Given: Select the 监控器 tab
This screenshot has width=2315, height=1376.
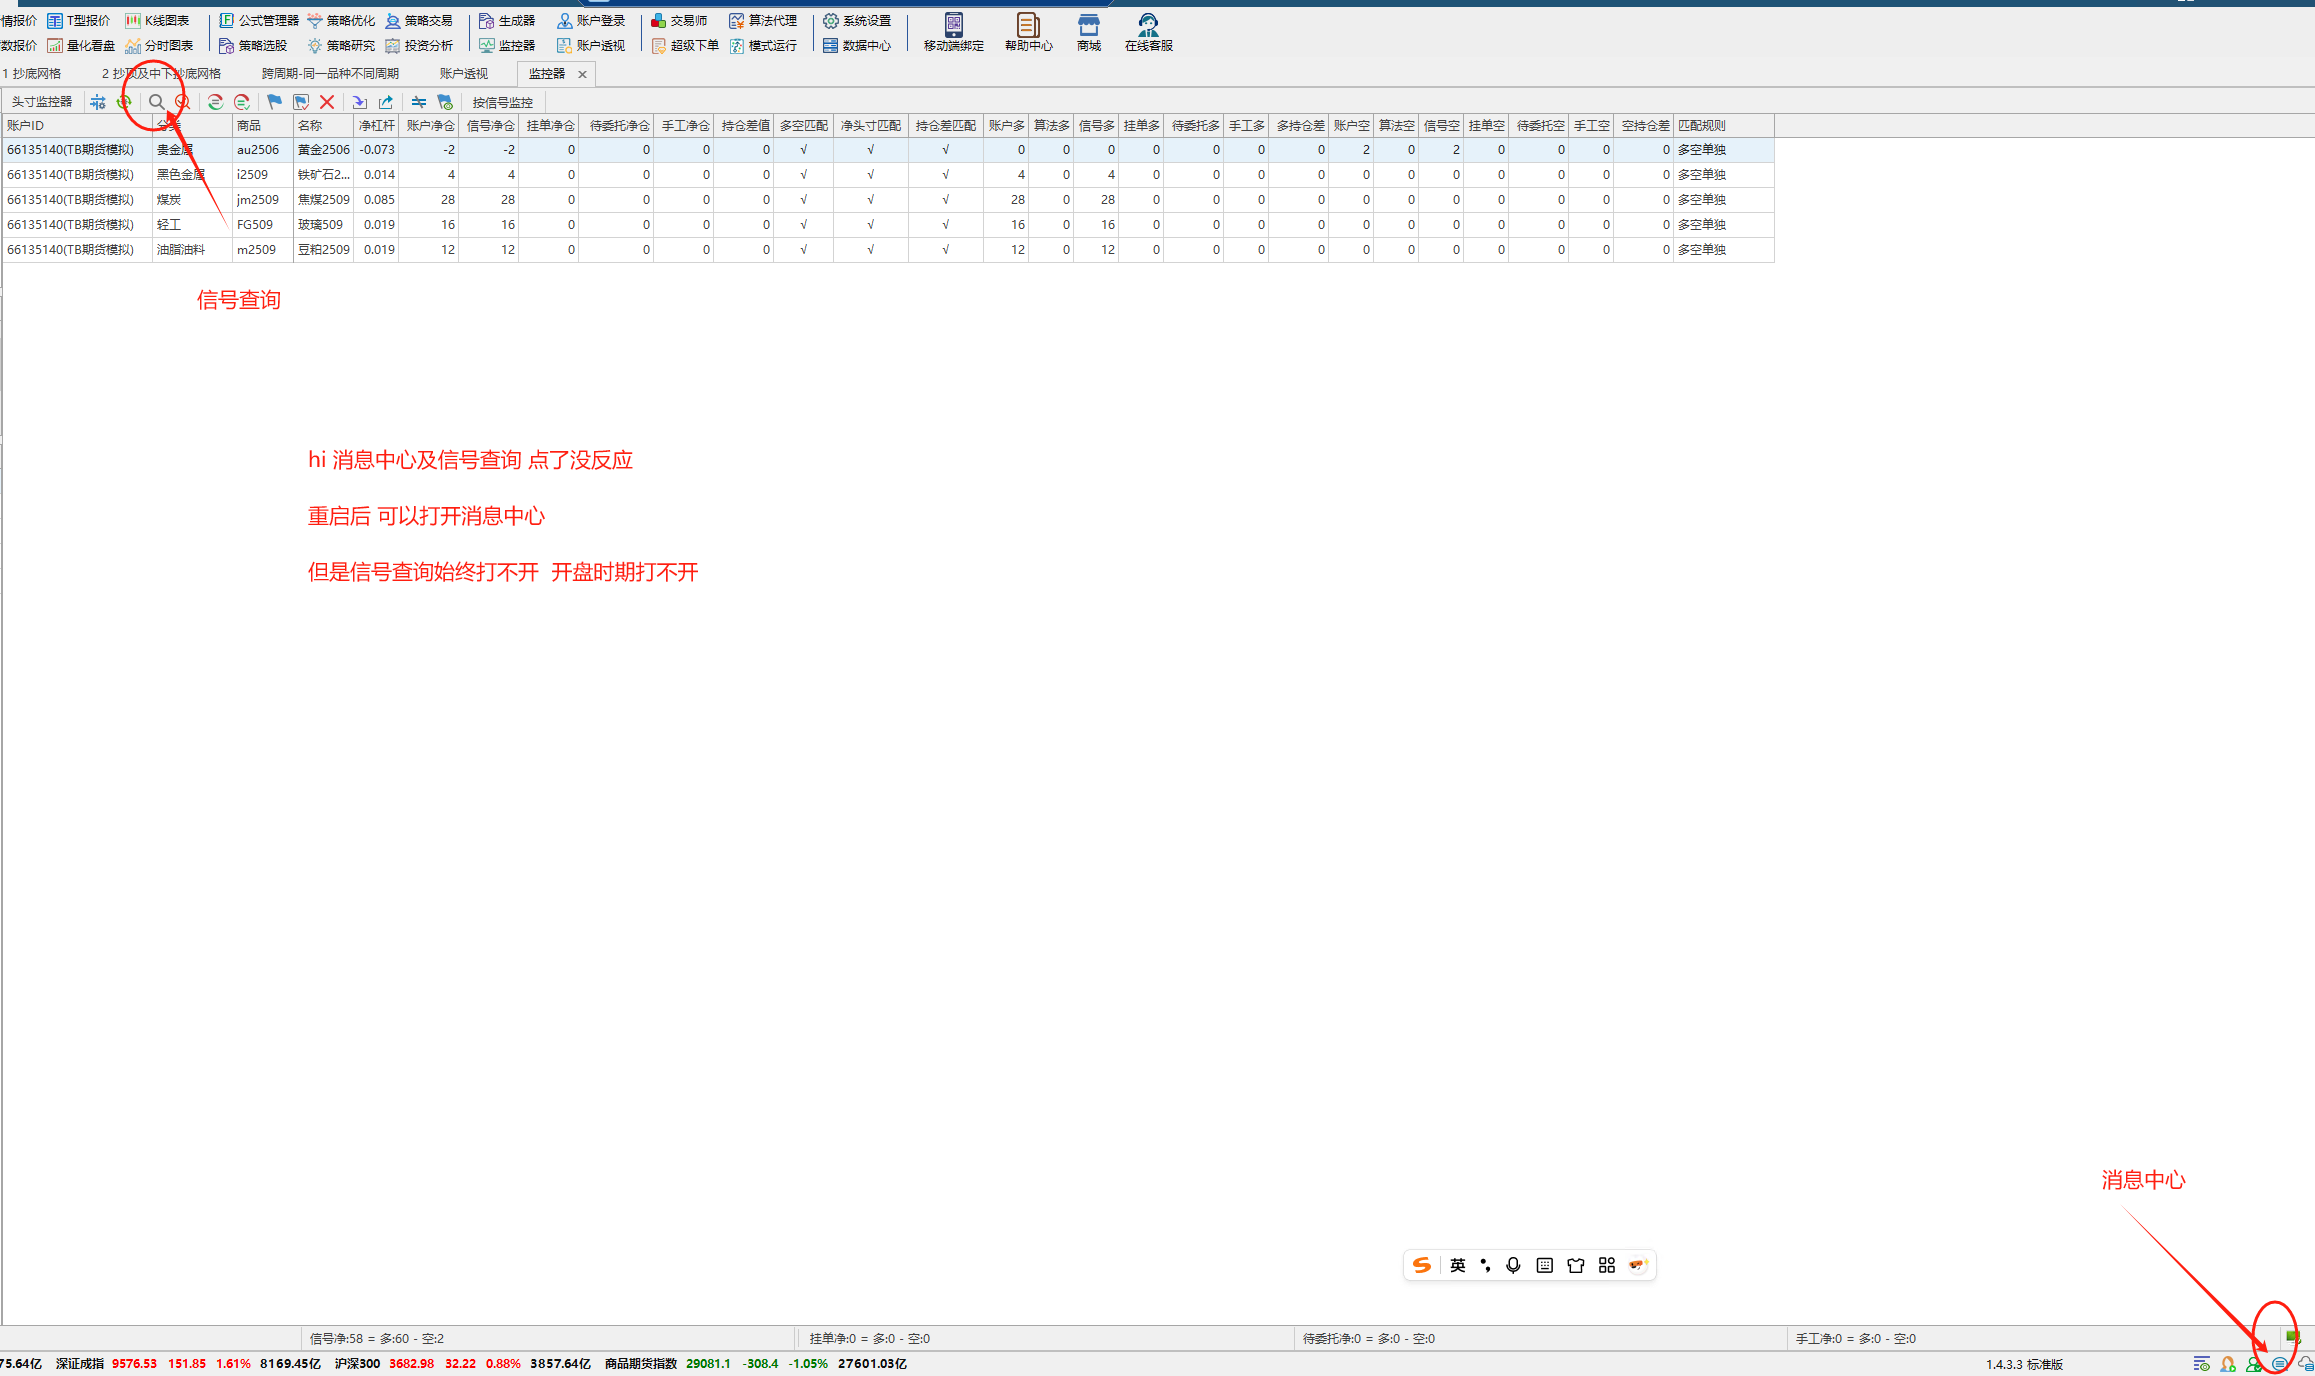Looking at the screenshot, I should [x=547, y=73].
